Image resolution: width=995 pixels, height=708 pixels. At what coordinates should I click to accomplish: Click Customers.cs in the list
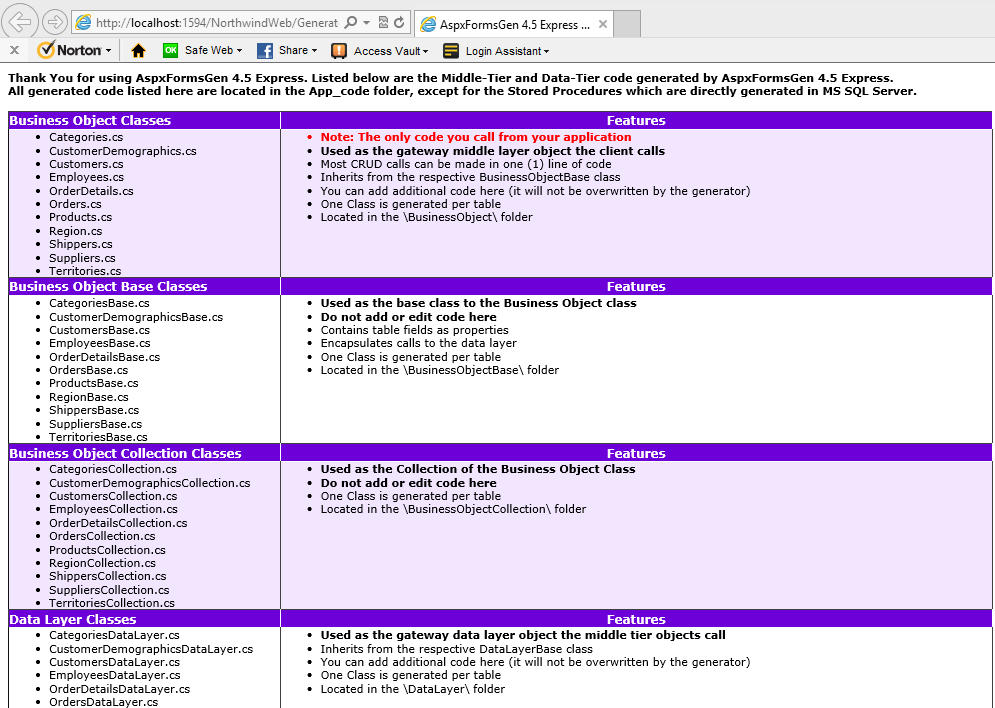point(86,164)
